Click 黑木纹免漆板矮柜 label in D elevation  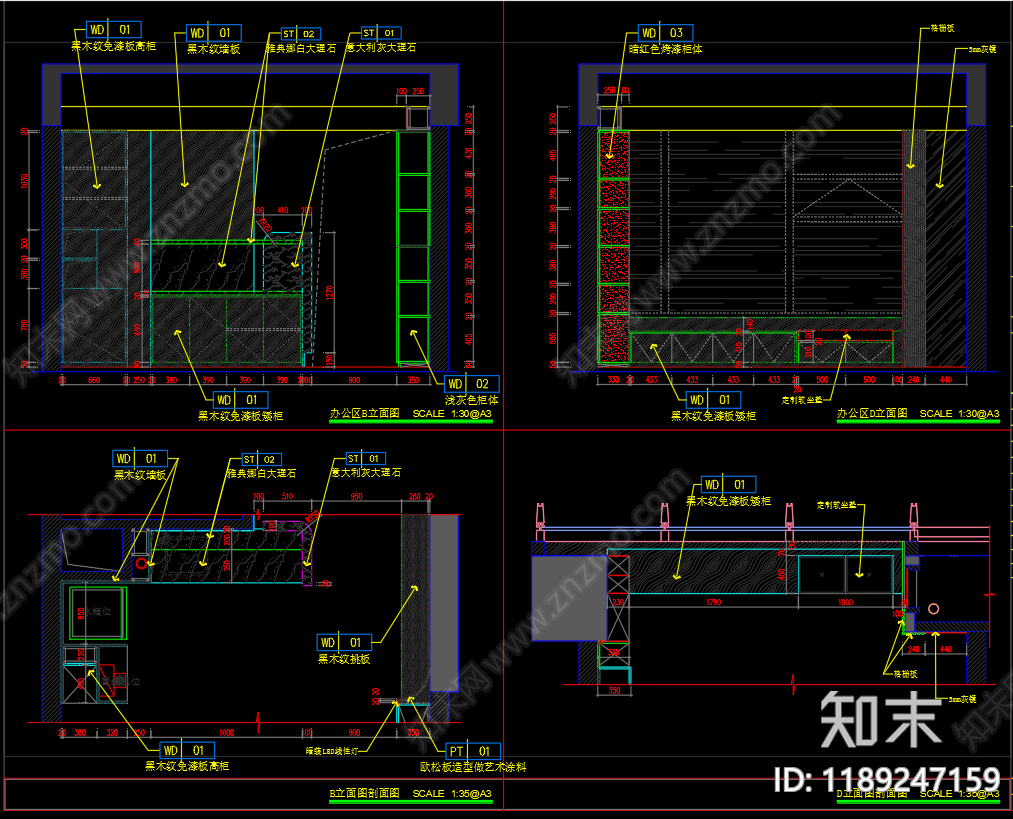pyautogui.click(x=713, y=417)
